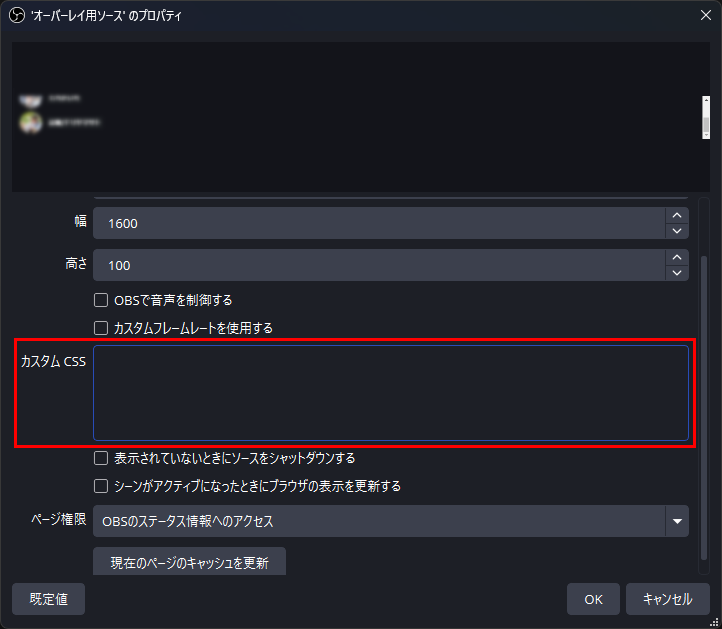Image resolution: width=722 pixels, height=629 pixels.
Task: Decrease width value with down arrow
Action: [x=676, y=231]
